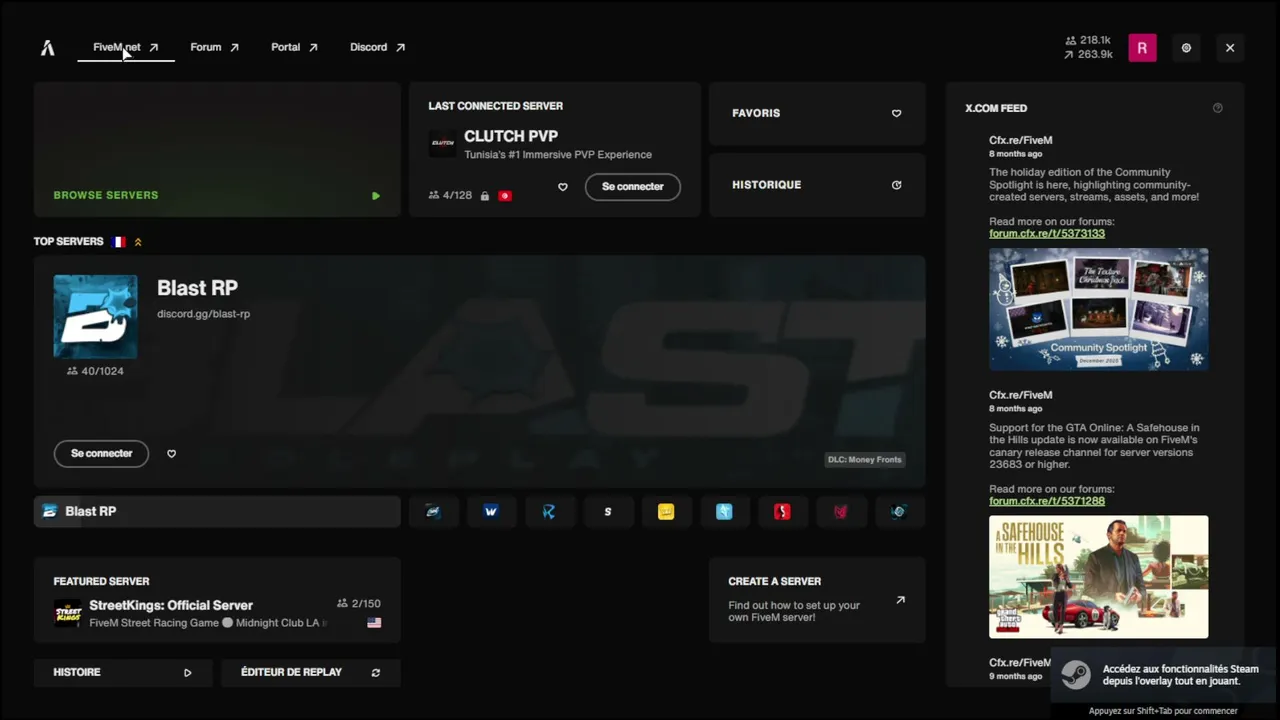The image size is (1280, 720).
Task: Click the US flag on StreetKings card
Action: click(374, 623)
